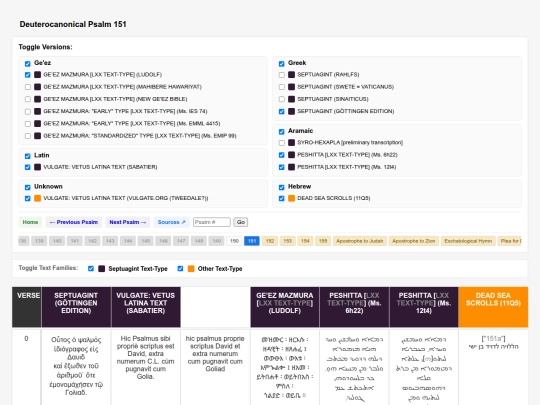
Task: Open Apostrophe to Judah
Action: pyautogui.click(x=360, y=241)
